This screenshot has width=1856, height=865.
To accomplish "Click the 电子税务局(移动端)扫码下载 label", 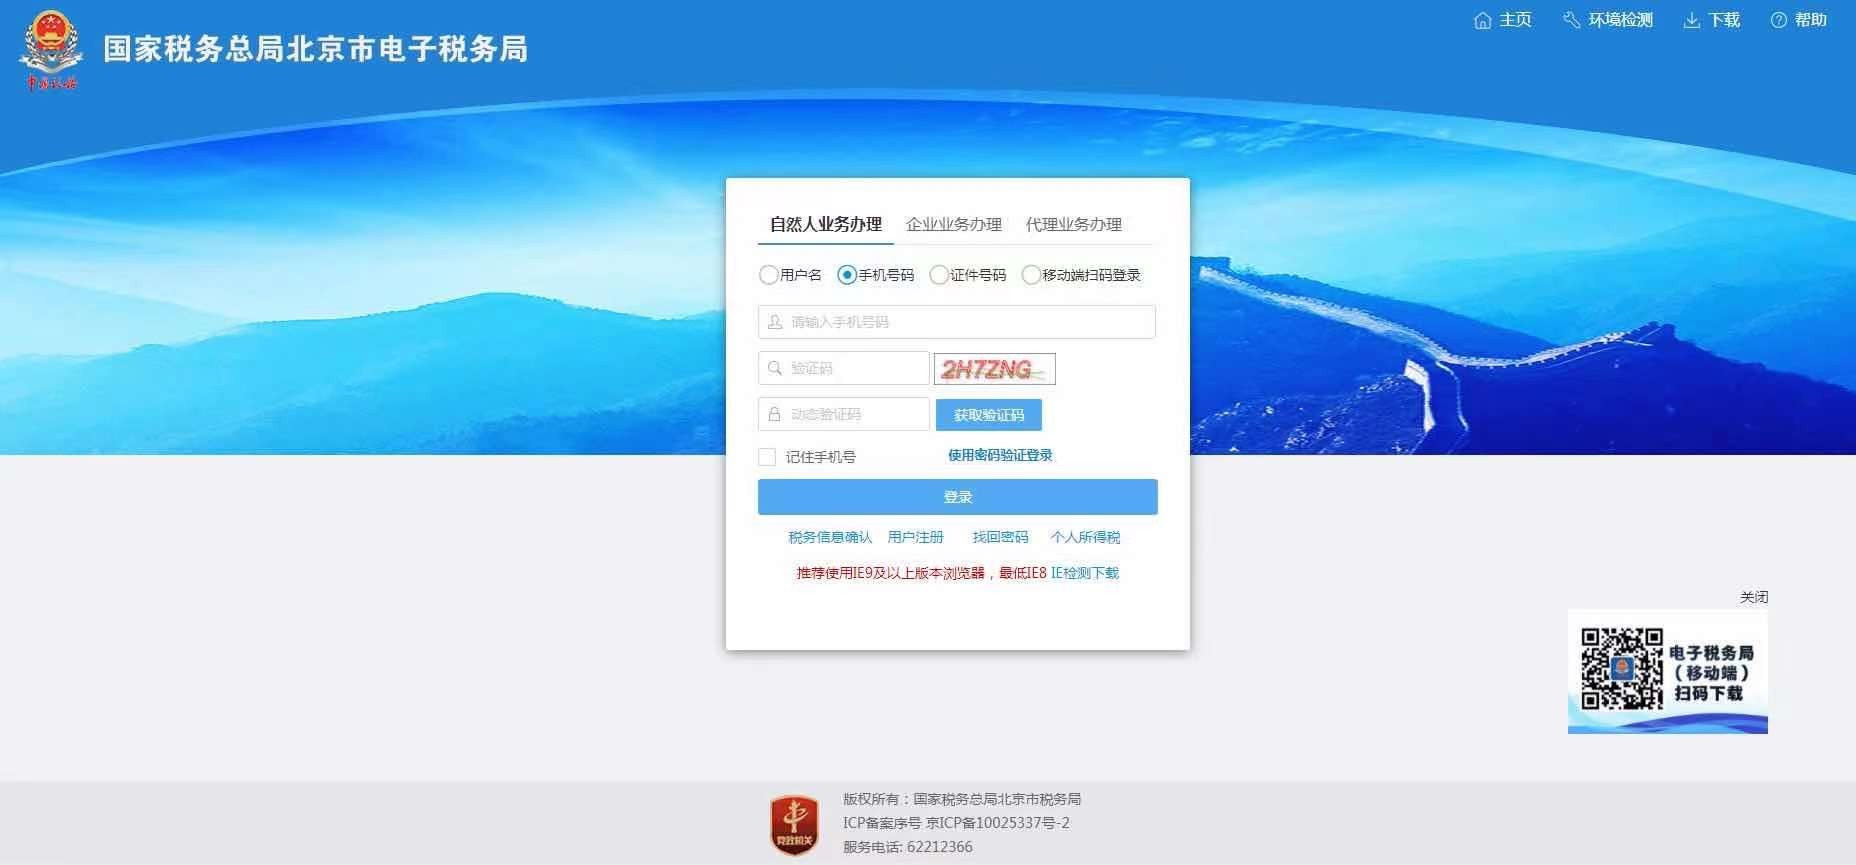I will point(1711,673).
